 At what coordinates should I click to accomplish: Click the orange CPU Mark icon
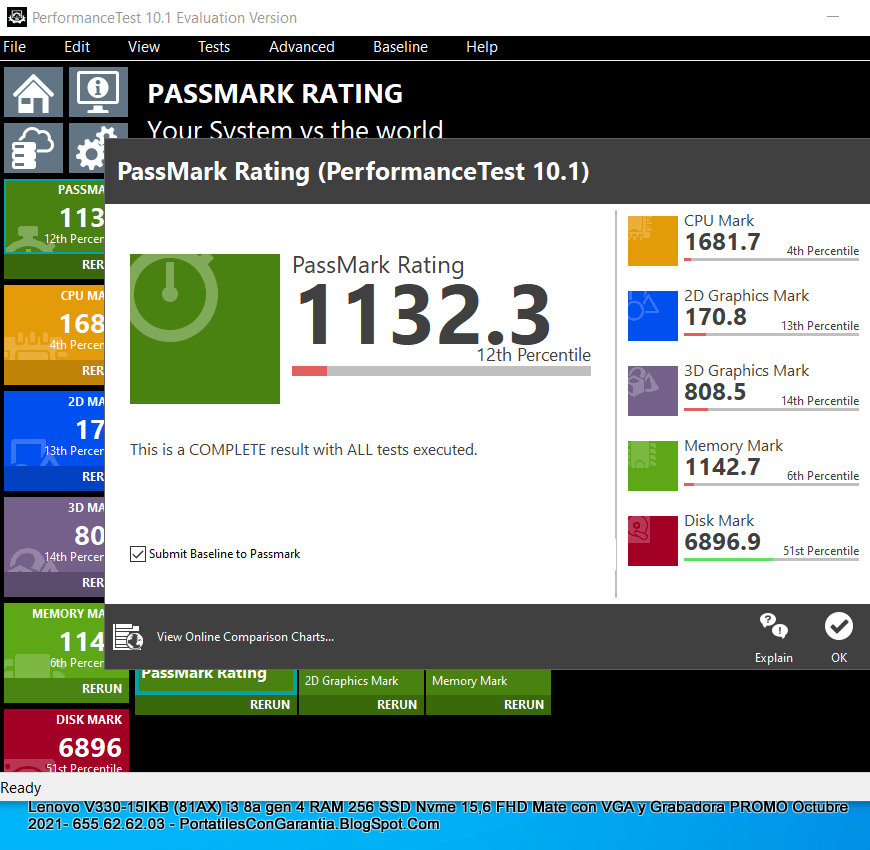[652, 241]
